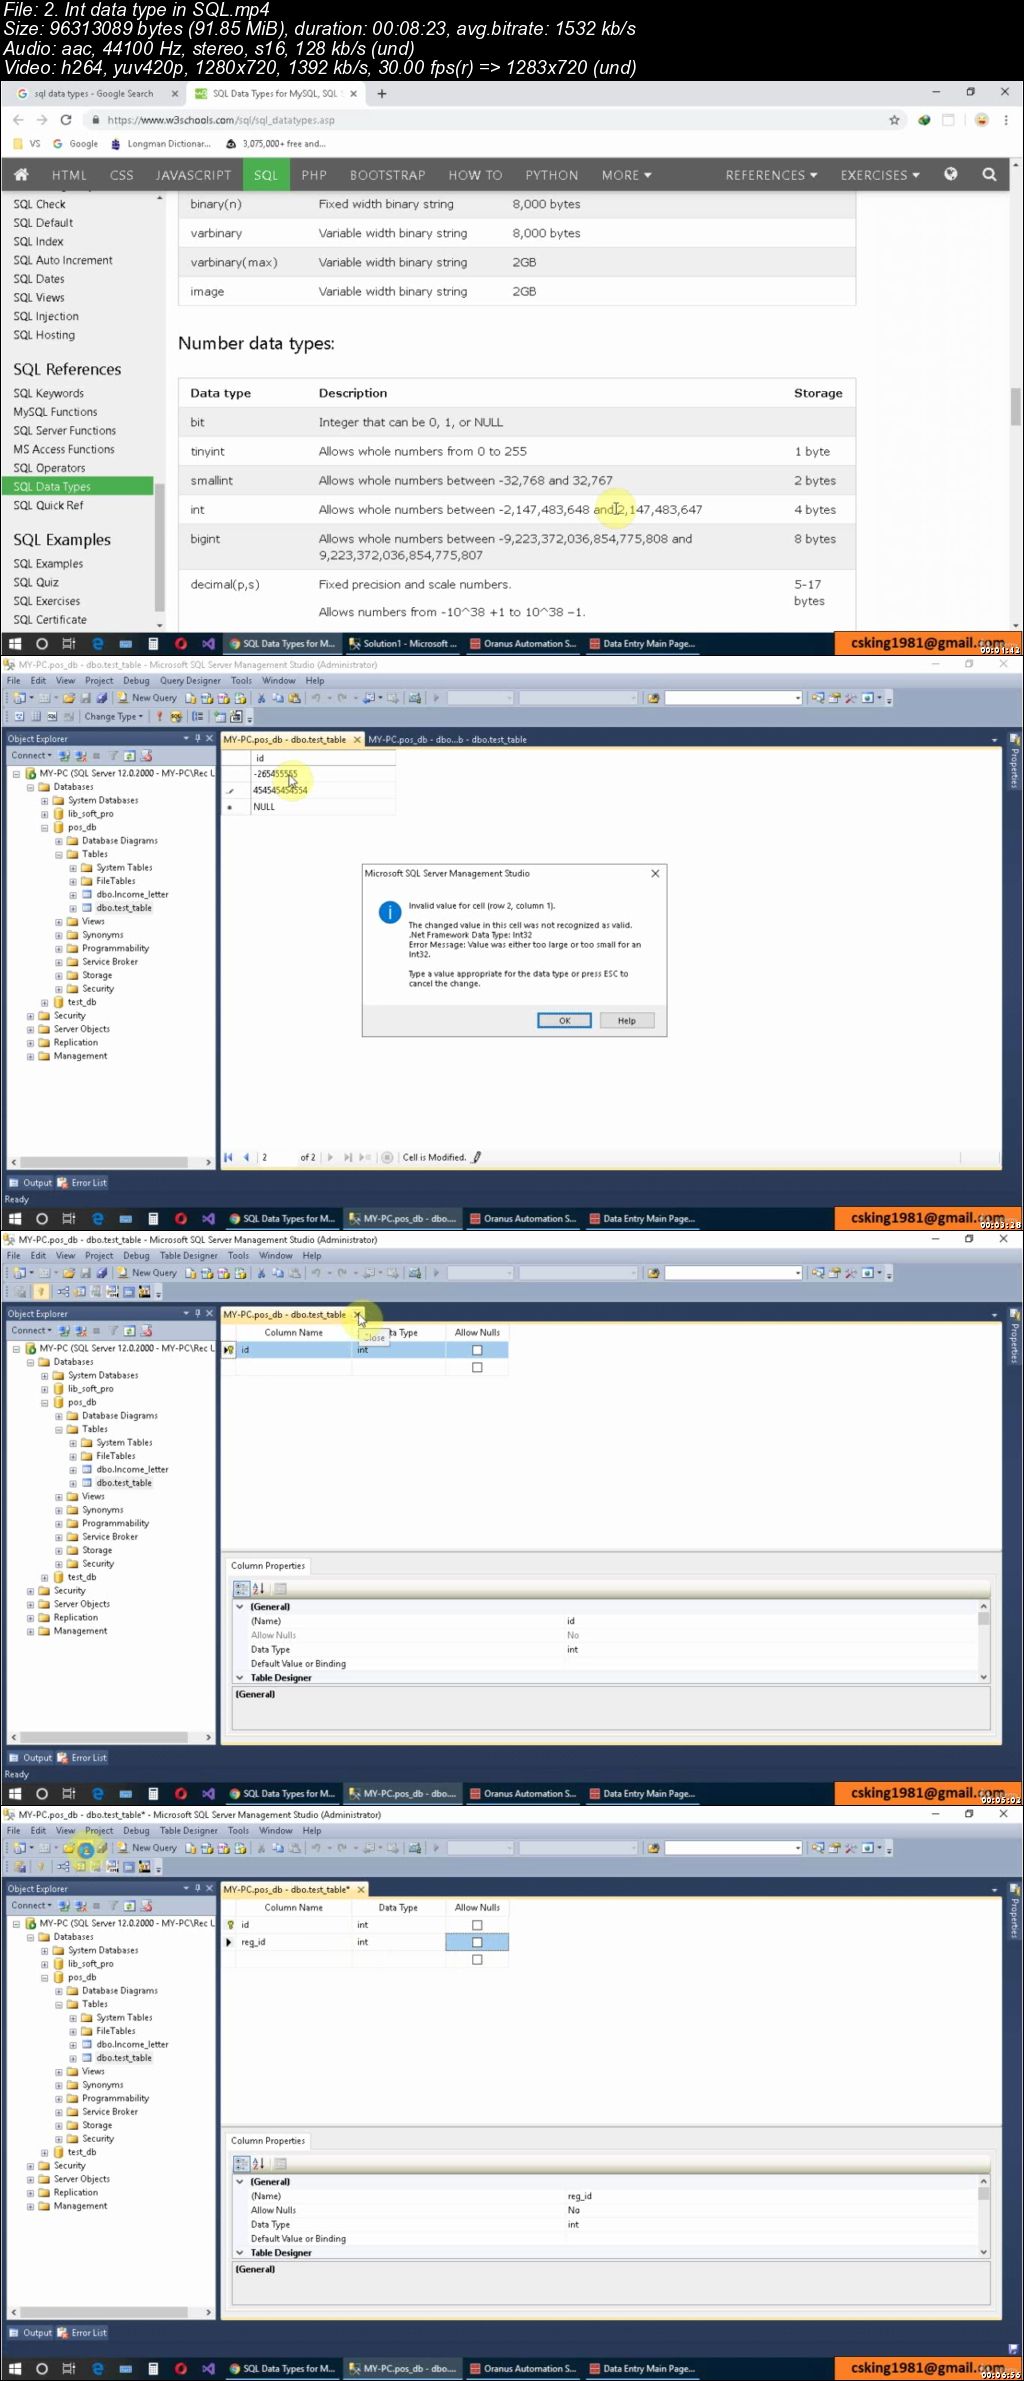Open Task View in top frame taskbar

[x=69, y=644]
